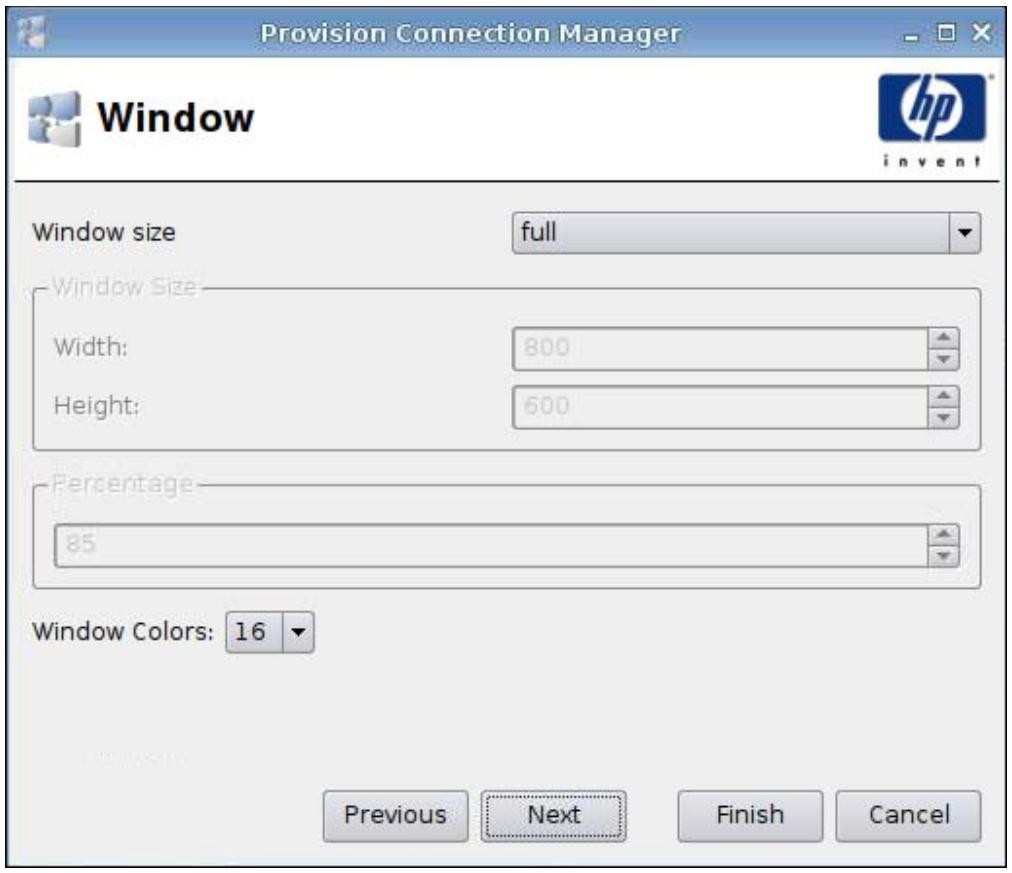
Task: Decrease the Percentage spinner value
Action: [x=944, y=556]
